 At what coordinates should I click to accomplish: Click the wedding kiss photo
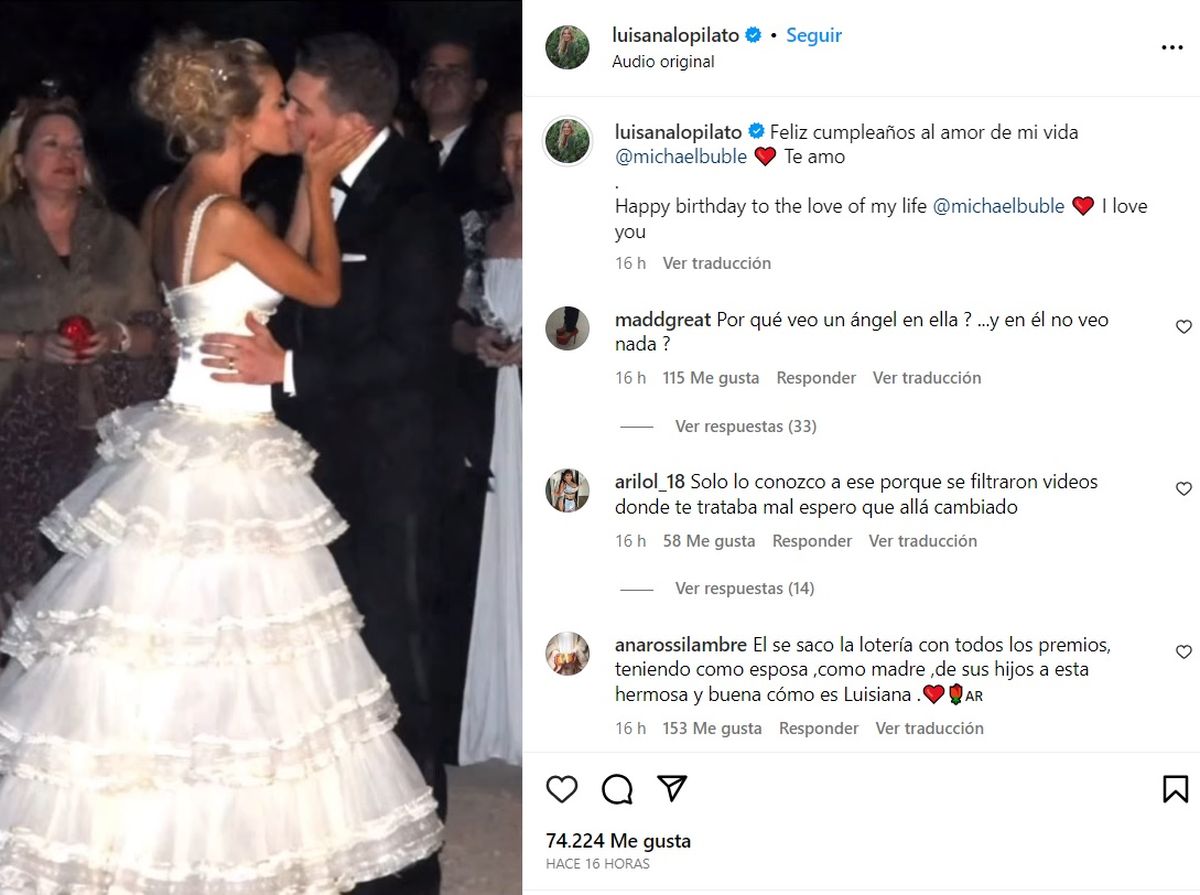[x=261, y=447]
